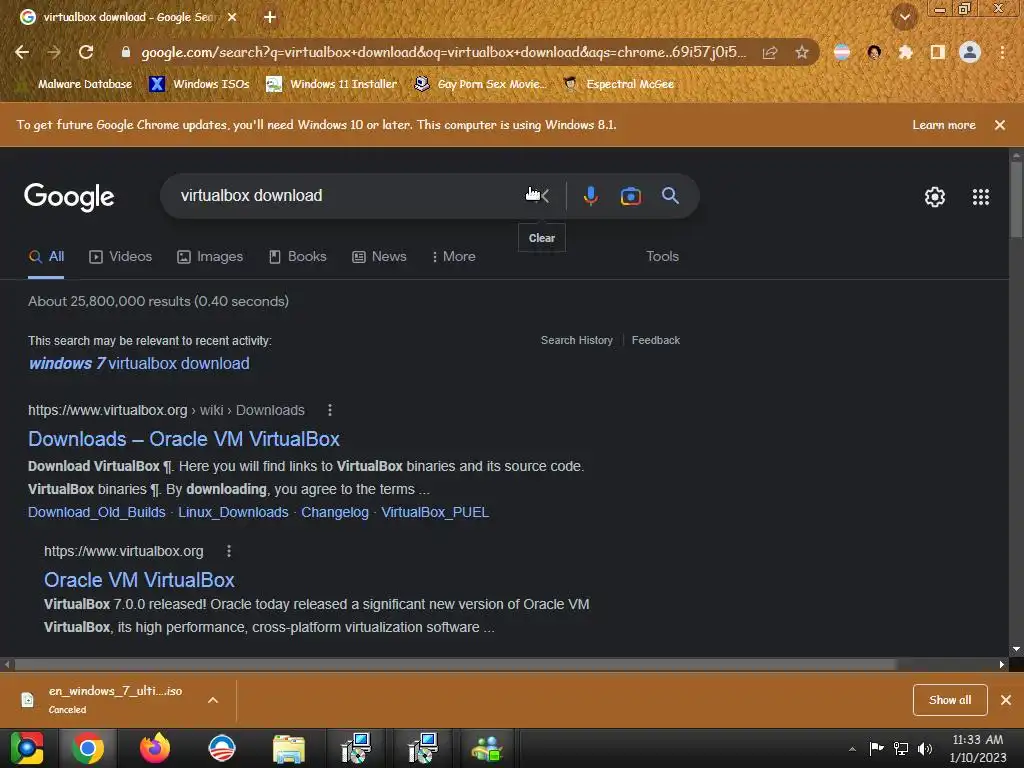
Task: Open a new browser tab
Action: pyautogui.click(x=270, y=17)
